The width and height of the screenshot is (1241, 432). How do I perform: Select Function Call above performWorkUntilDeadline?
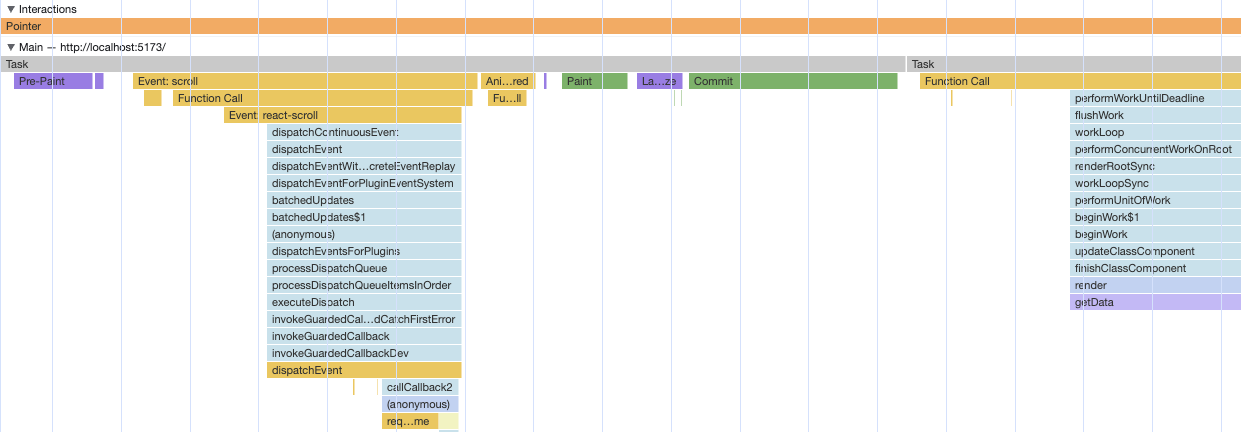click(1080, 81)
